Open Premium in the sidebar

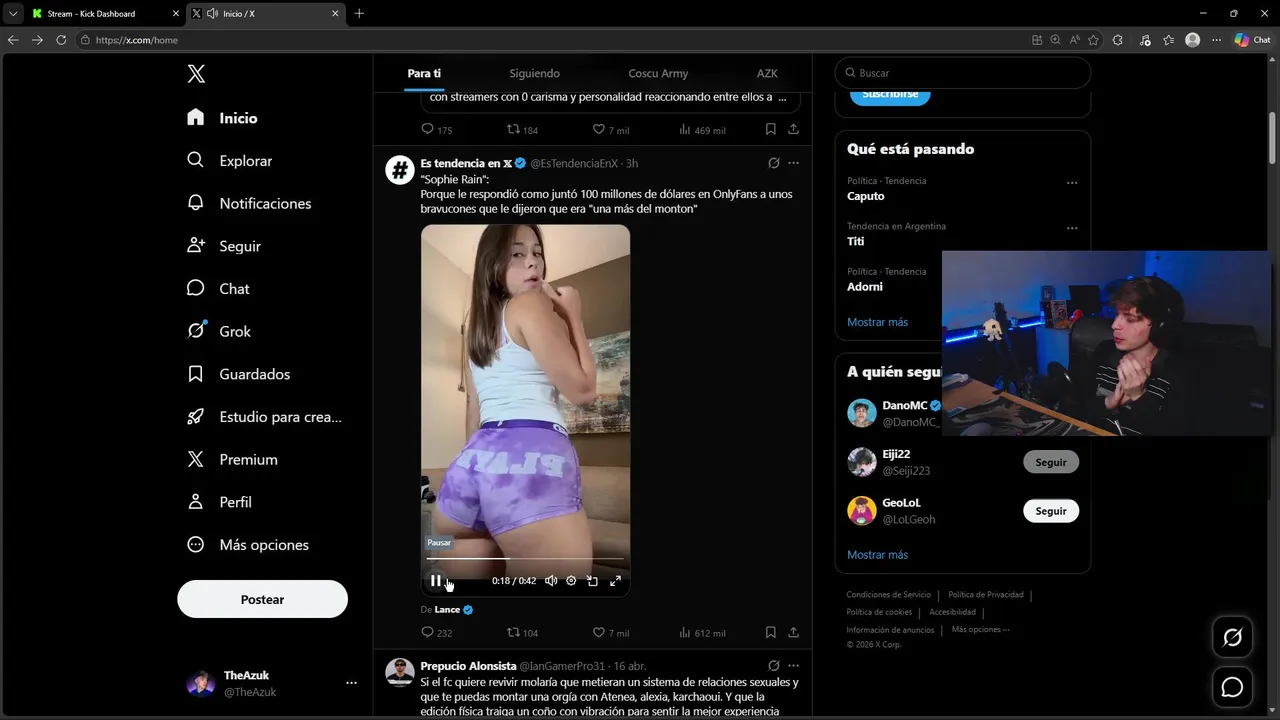pyautogui.click(x=233, y=460)
